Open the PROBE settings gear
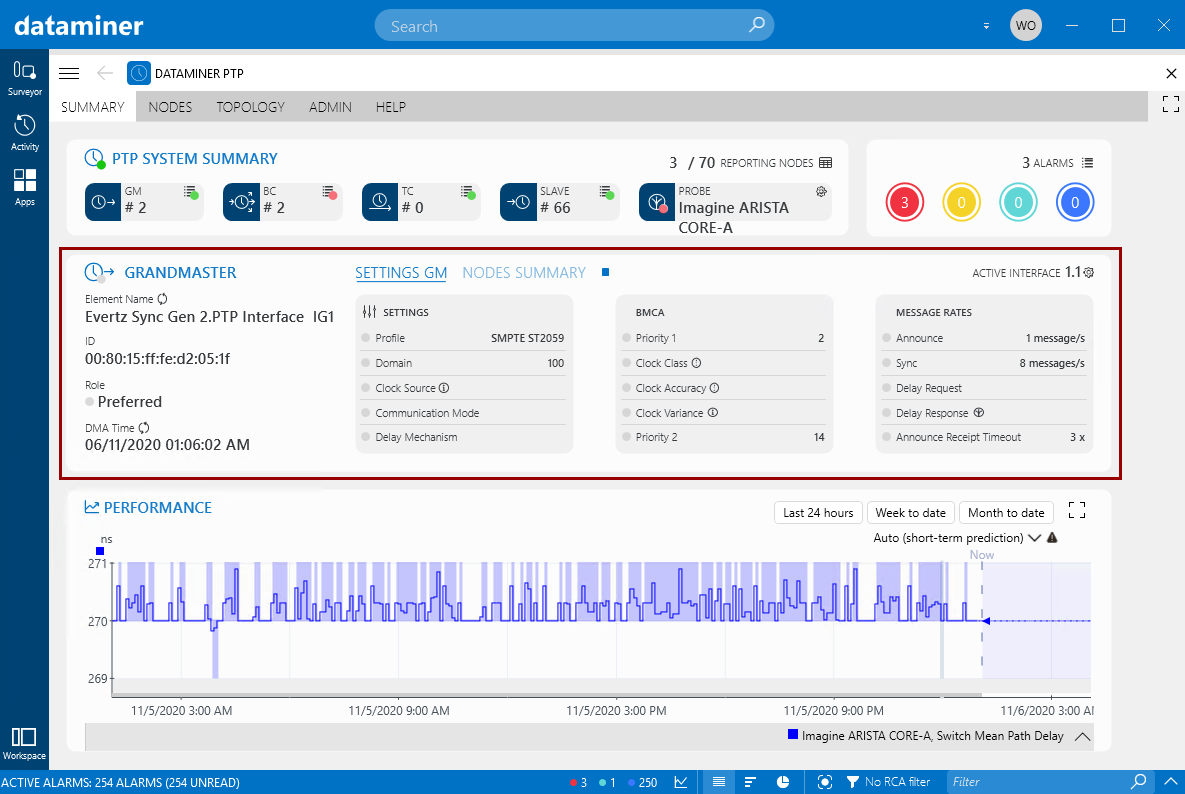The width and height of the screenshot is (1185, 794). [821, 192]
